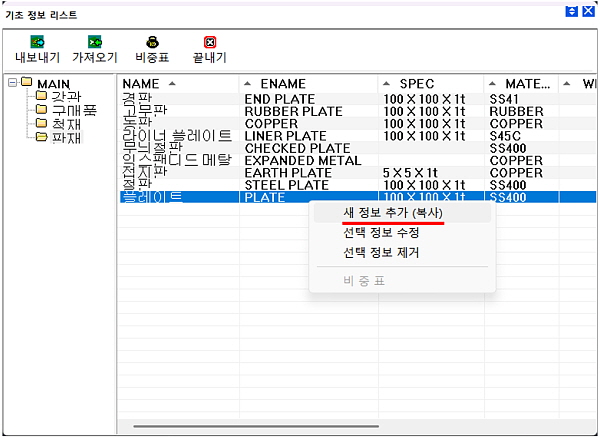
Task: Click the COPPER cell in ENAME column
Action: (271, 124)
